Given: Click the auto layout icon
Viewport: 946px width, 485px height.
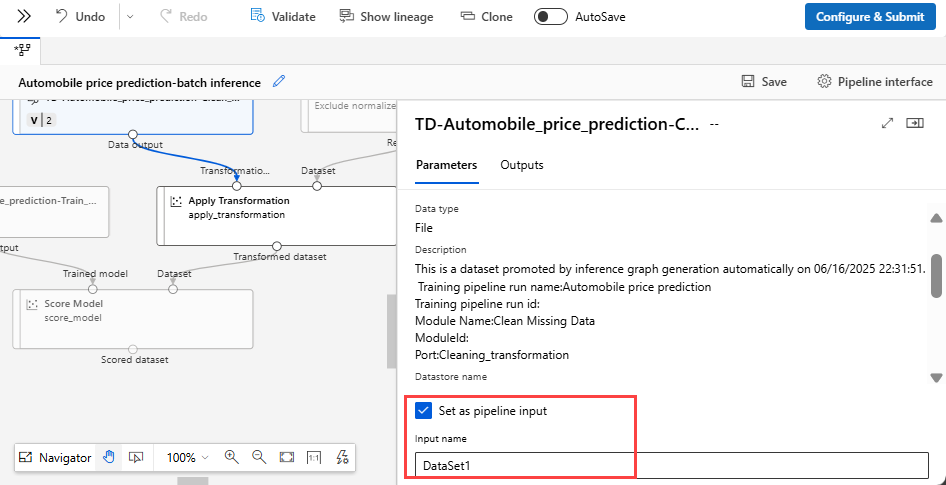Looking at the screenshot, I should 342,457.
